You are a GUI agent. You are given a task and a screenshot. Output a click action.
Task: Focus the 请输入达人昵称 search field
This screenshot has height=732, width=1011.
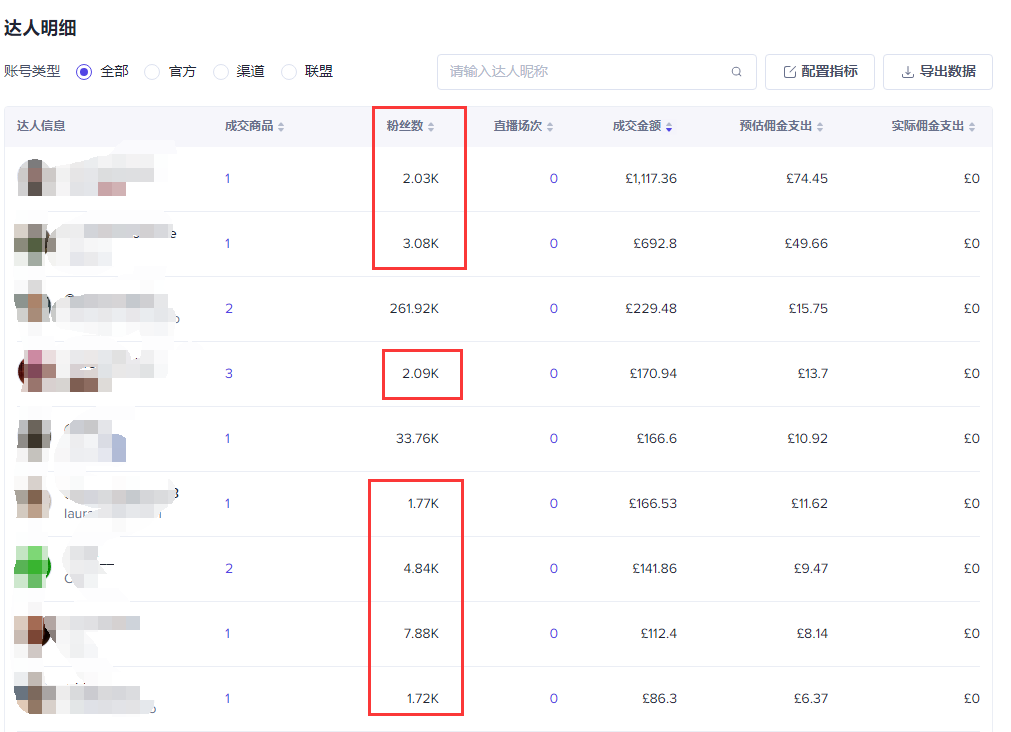point(585,72)
